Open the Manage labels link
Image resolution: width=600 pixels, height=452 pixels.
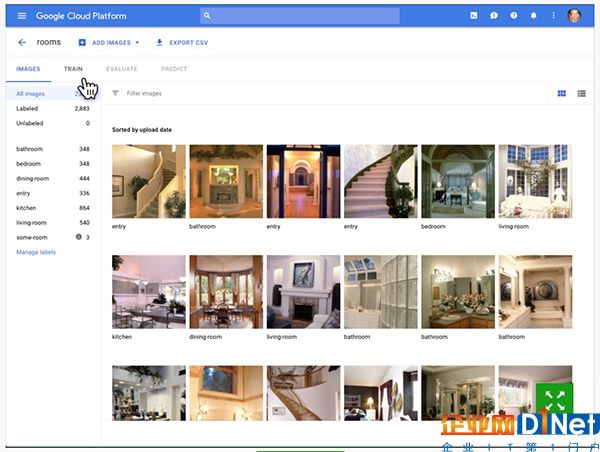[x=36, y=252]
